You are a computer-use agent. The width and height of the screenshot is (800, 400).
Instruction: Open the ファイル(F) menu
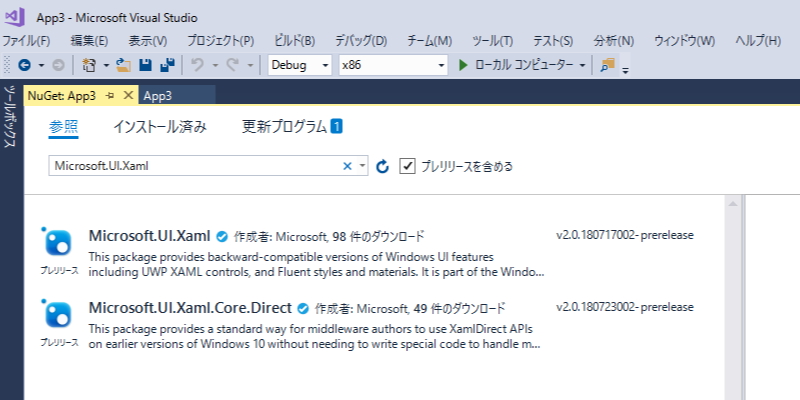coord(27,41)
